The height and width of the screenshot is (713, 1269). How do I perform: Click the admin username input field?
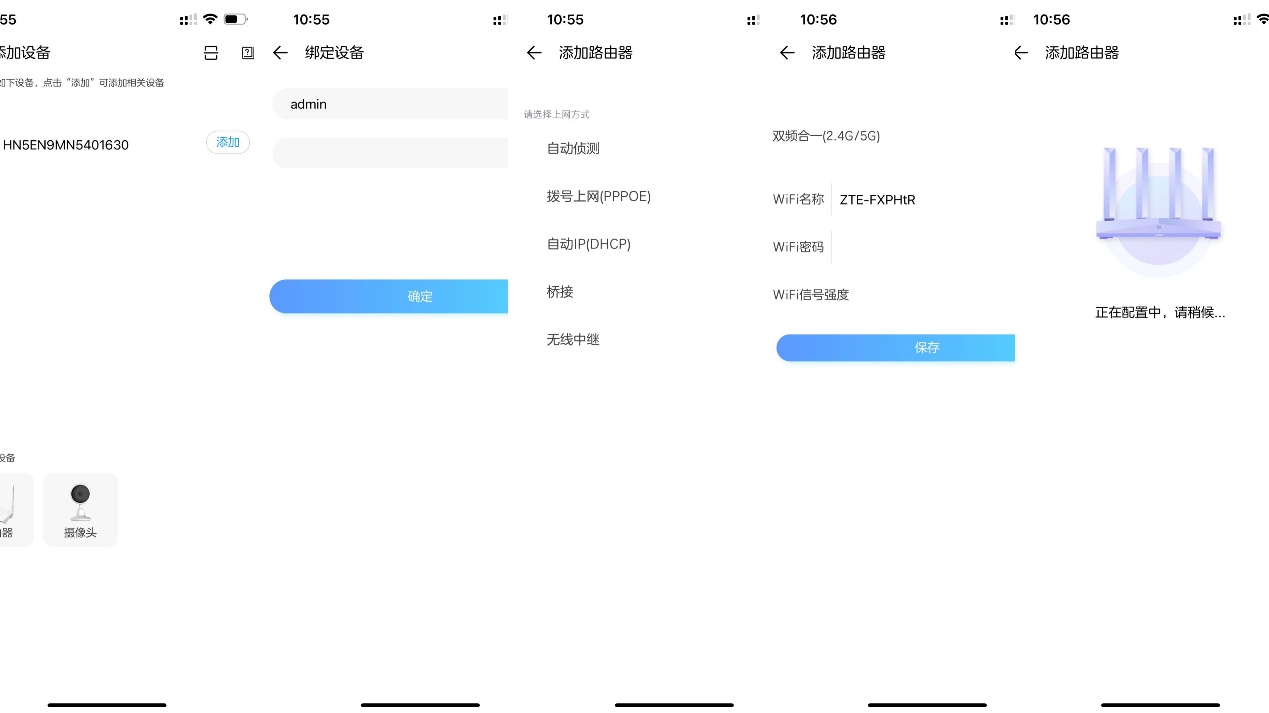coord(390,104)
